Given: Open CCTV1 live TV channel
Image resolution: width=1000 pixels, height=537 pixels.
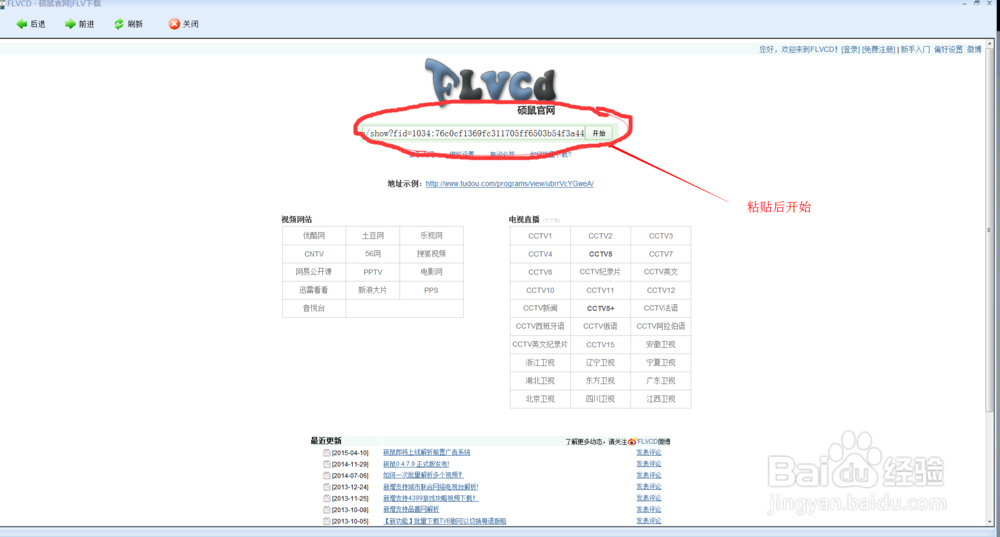Looking at the screenshot, I should [540, 236].
